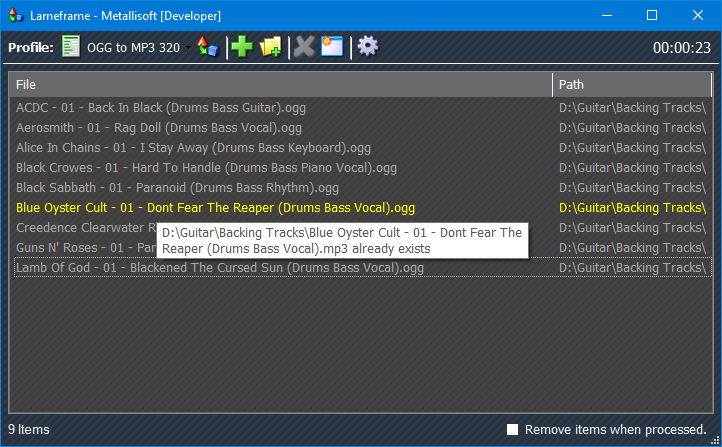
Task: Select Lamb Of God Blackened track row
Action: click(219, 267)
